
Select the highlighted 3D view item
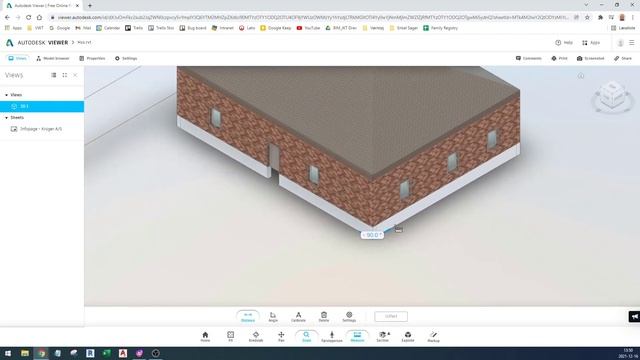tap(42, 106)
